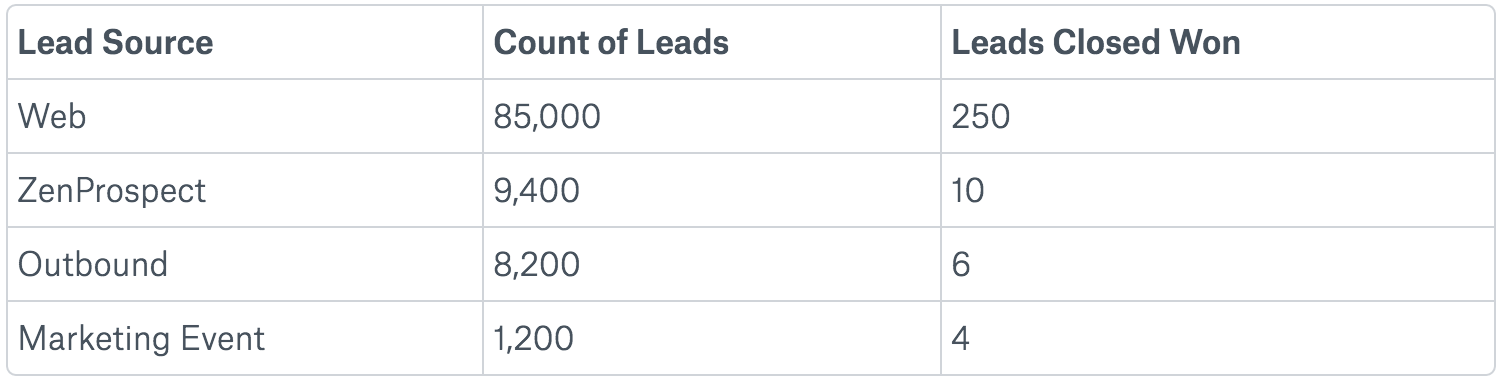The height and width of the screenshot is (384, 1504).
Task: Click the 10 closed won value
Action: [x=968, y=190]
